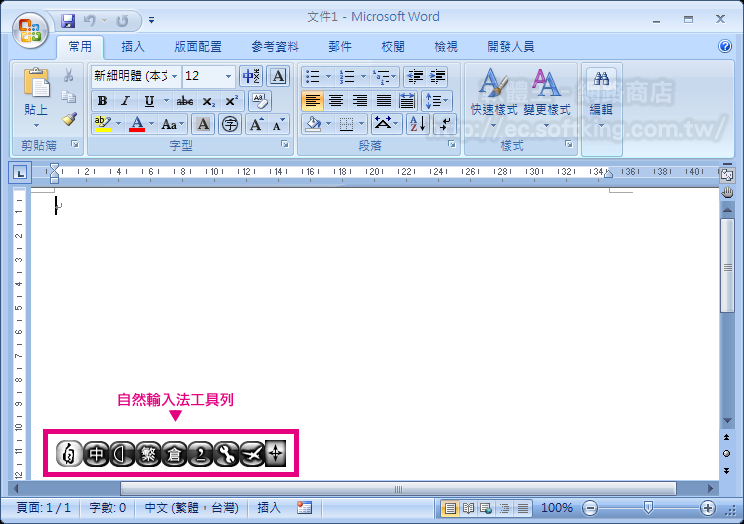
Task: Click the wrench icon on IME toolbar
Action: point(226,455)
